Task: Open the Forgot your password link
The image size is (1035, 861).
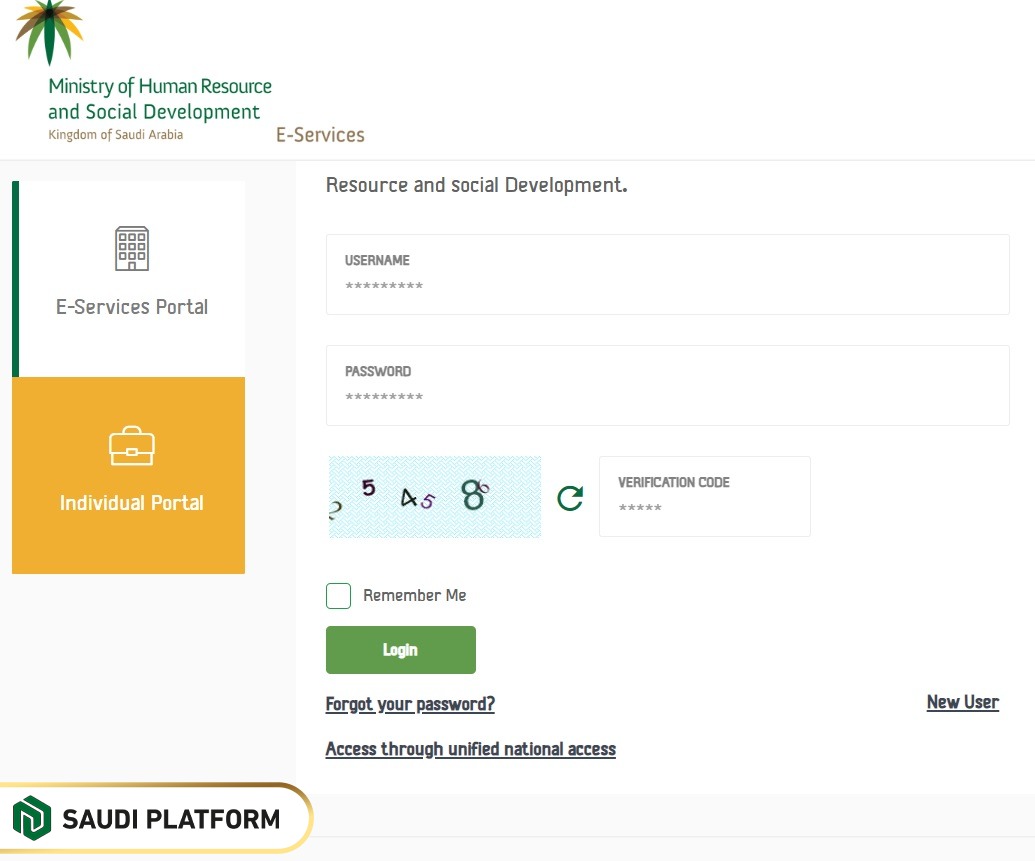Action: [x=410, y=704]
